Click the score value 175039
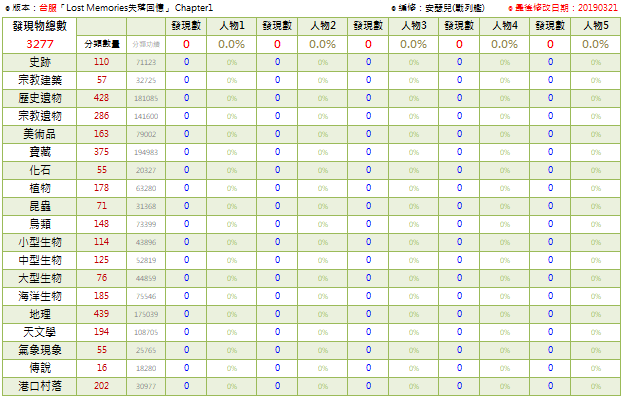The image size is (623, 398). (x=146, y=314)
